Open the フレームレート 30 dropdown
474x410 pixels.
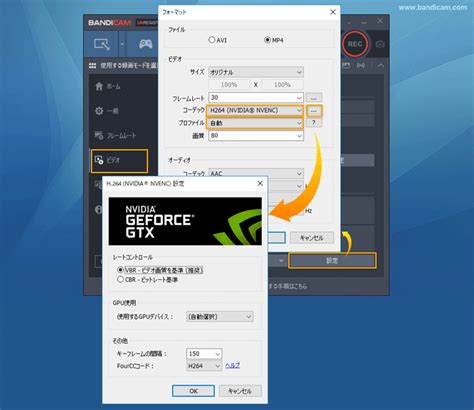pos(256,97)
